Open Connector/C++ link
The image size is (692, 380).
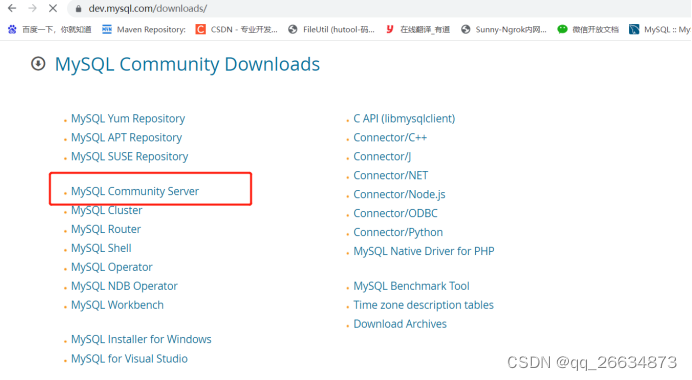pos(390,137)
